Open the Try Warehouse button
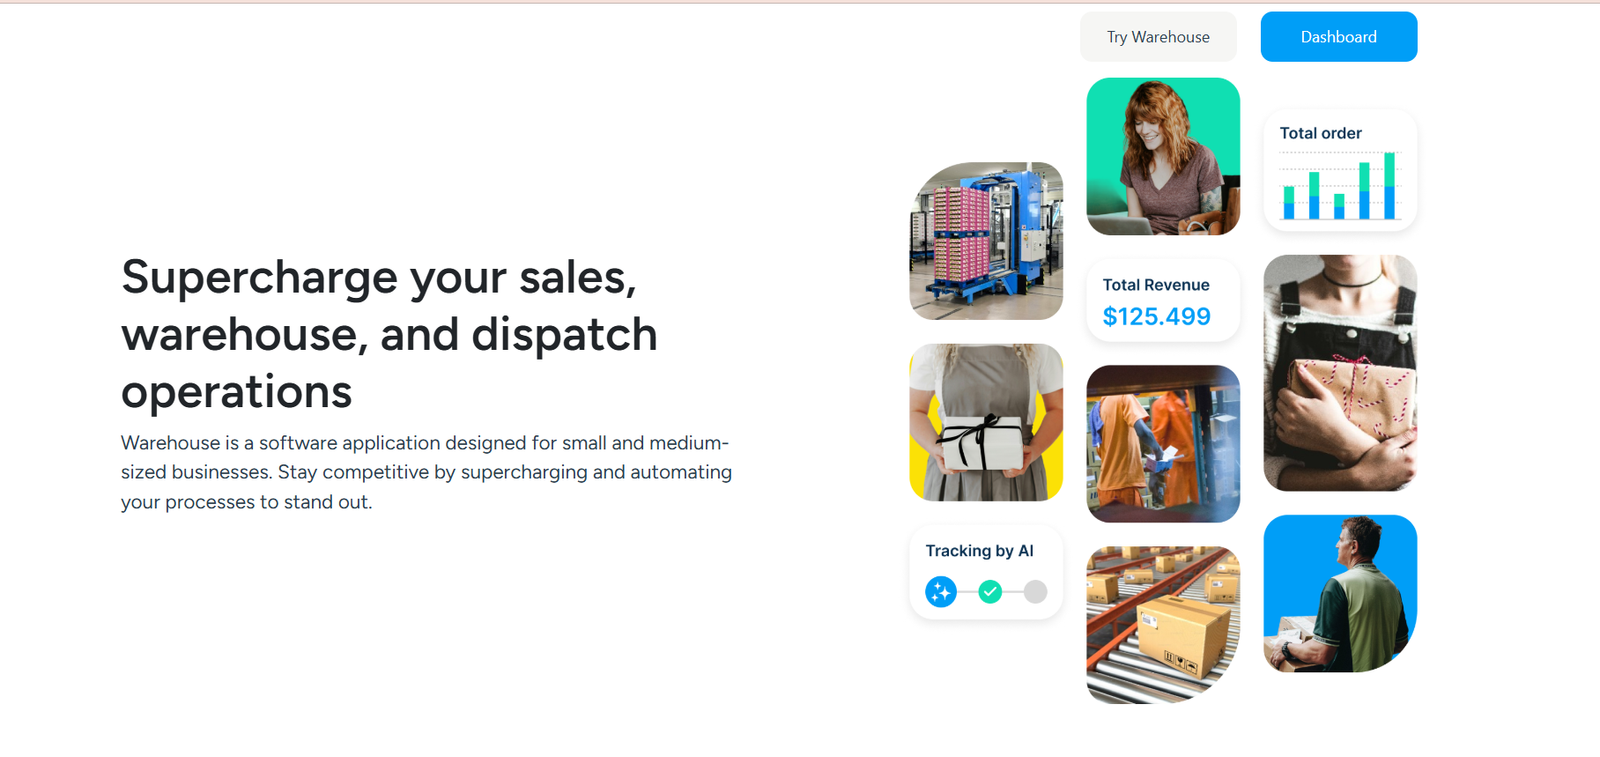Image resolution: width=1600 pixels, height=757 pixels. (x=1158, y=37)
